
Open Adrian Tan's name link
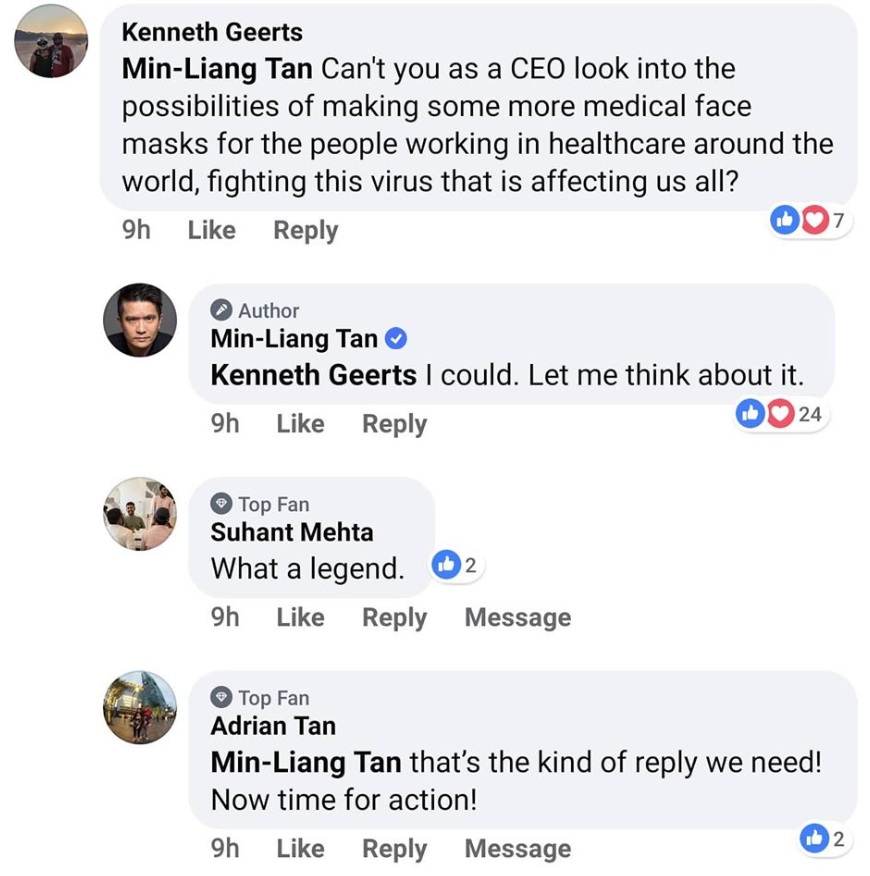[x=273, y=726]
